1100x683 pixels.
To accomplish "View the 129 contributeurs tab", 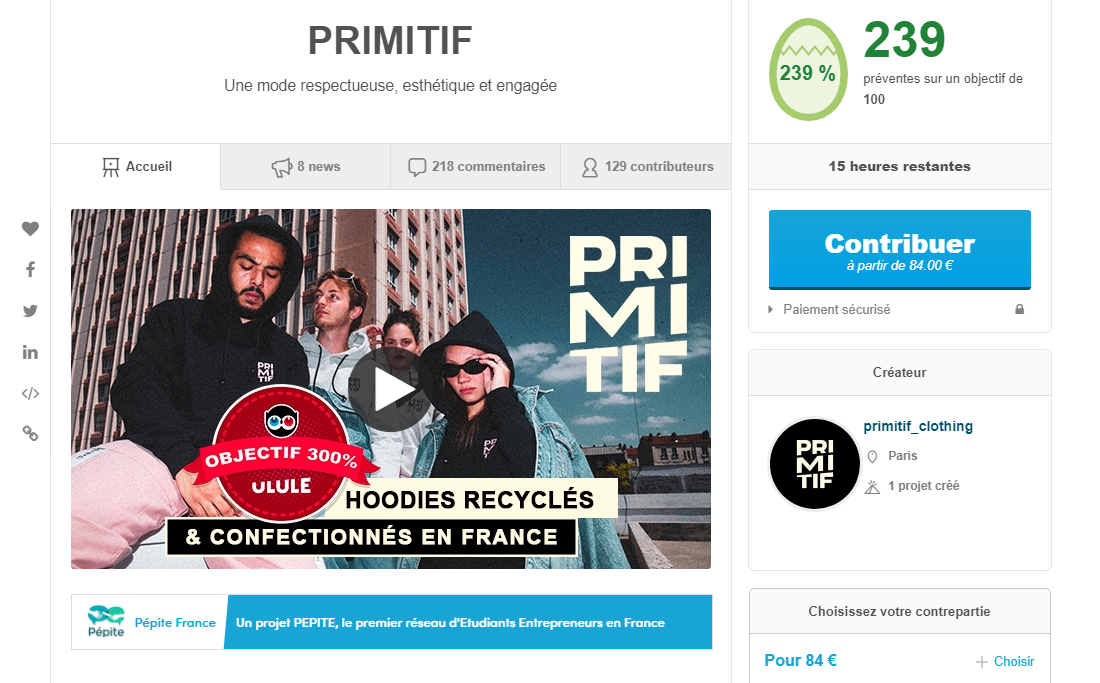I will (646, 167).
